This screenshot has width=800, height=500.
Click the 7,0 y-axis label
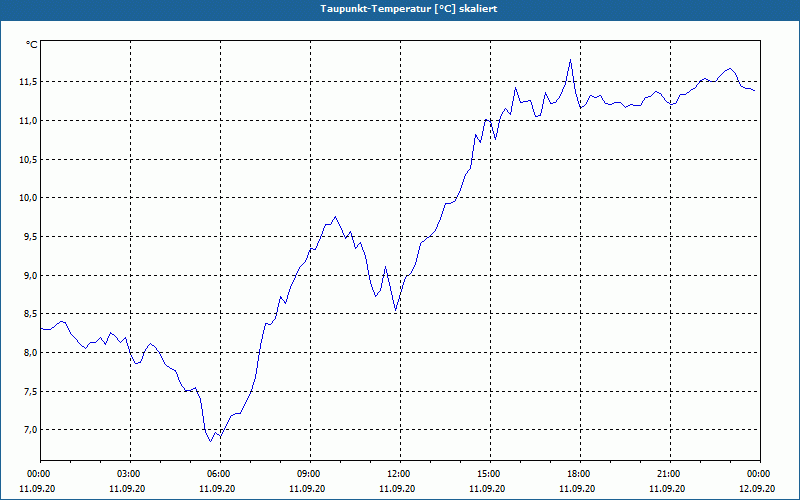29,430
